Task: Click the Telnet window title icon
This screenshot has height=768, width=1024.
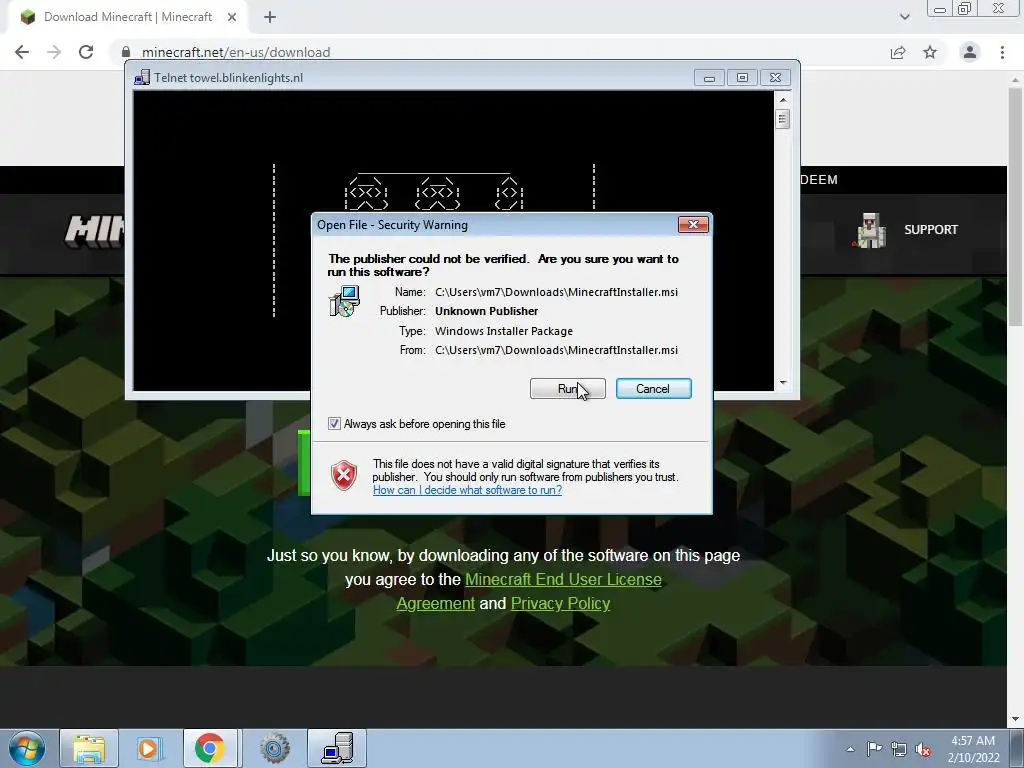Action: point(142,78)
